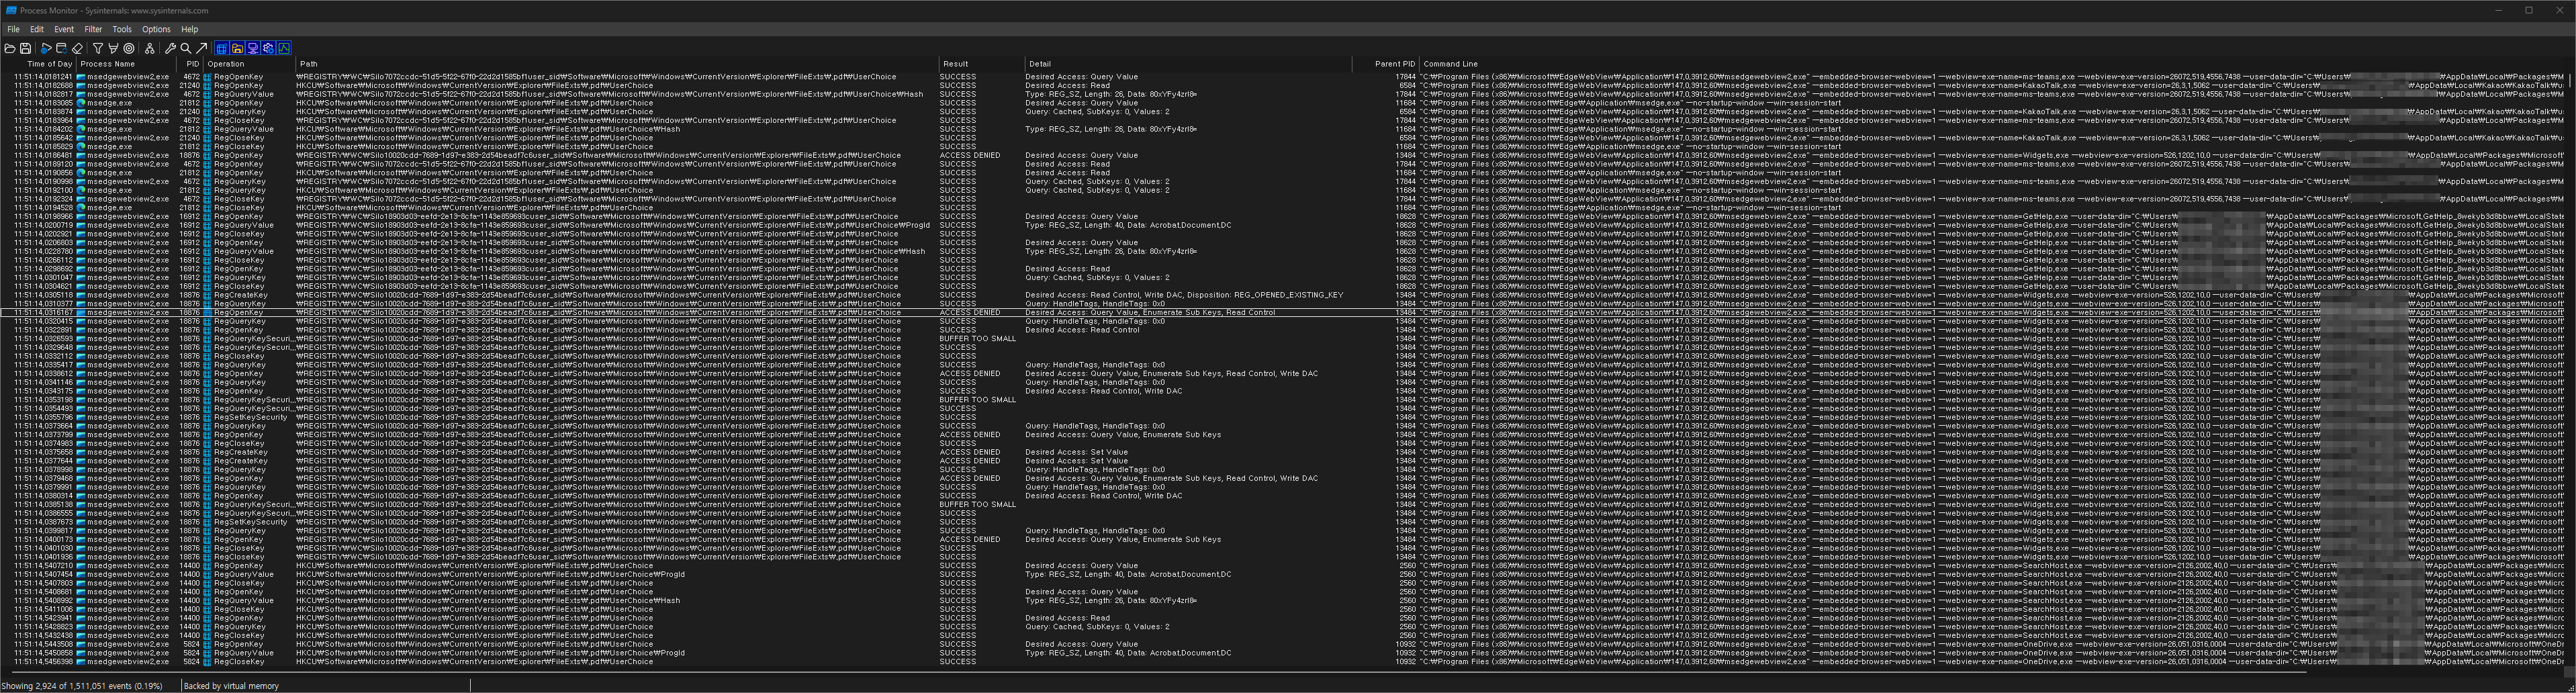Click the Jump To arrow icon
2576x693 pixels.
(202, 48)
